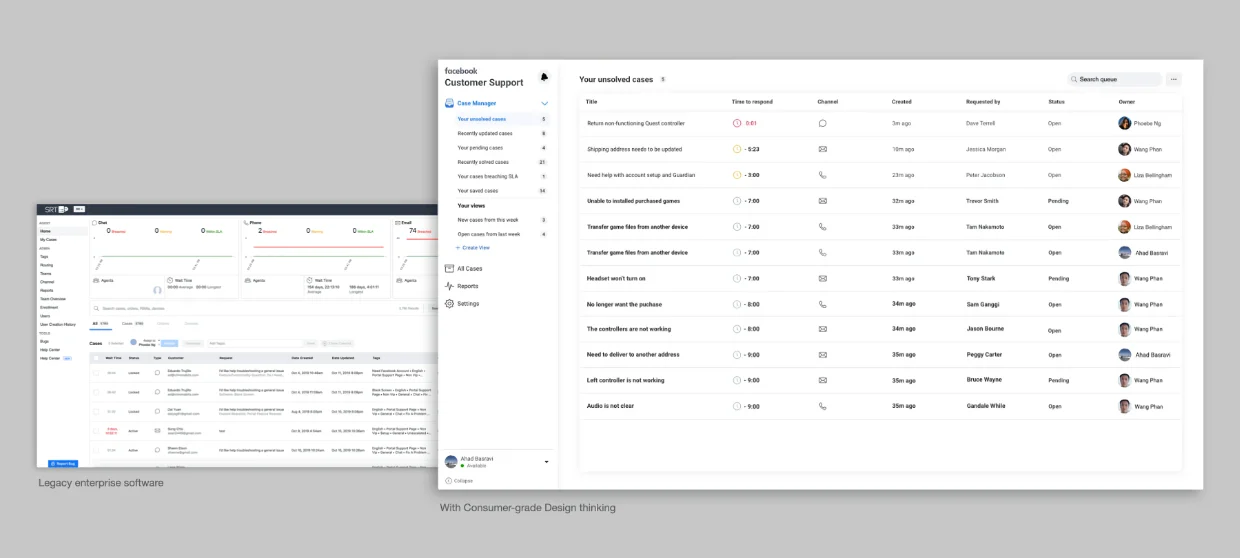Click the Search queue input field

[x=1116, y=79]
